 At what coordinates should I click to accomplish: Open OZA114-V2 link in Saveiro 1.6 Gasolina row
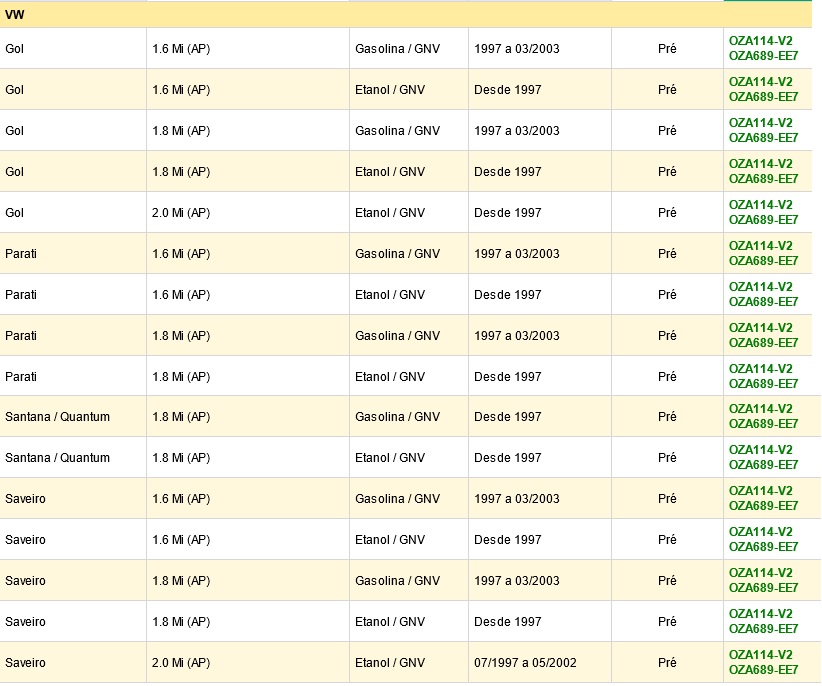point(760,491)
